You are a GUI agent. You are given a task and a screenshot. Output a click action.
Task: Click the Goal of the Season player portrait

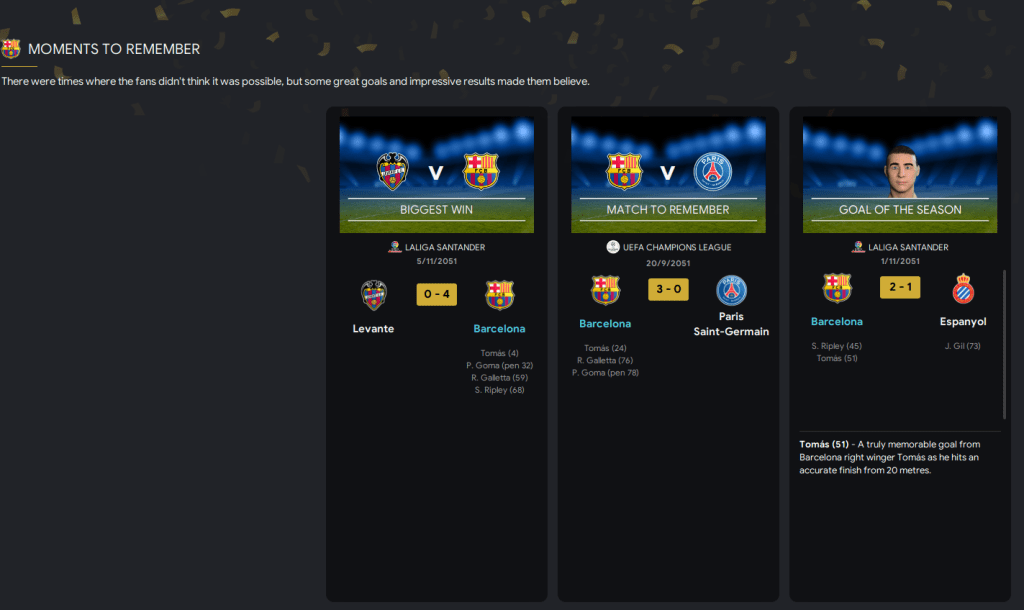click(x=901, y=171)
